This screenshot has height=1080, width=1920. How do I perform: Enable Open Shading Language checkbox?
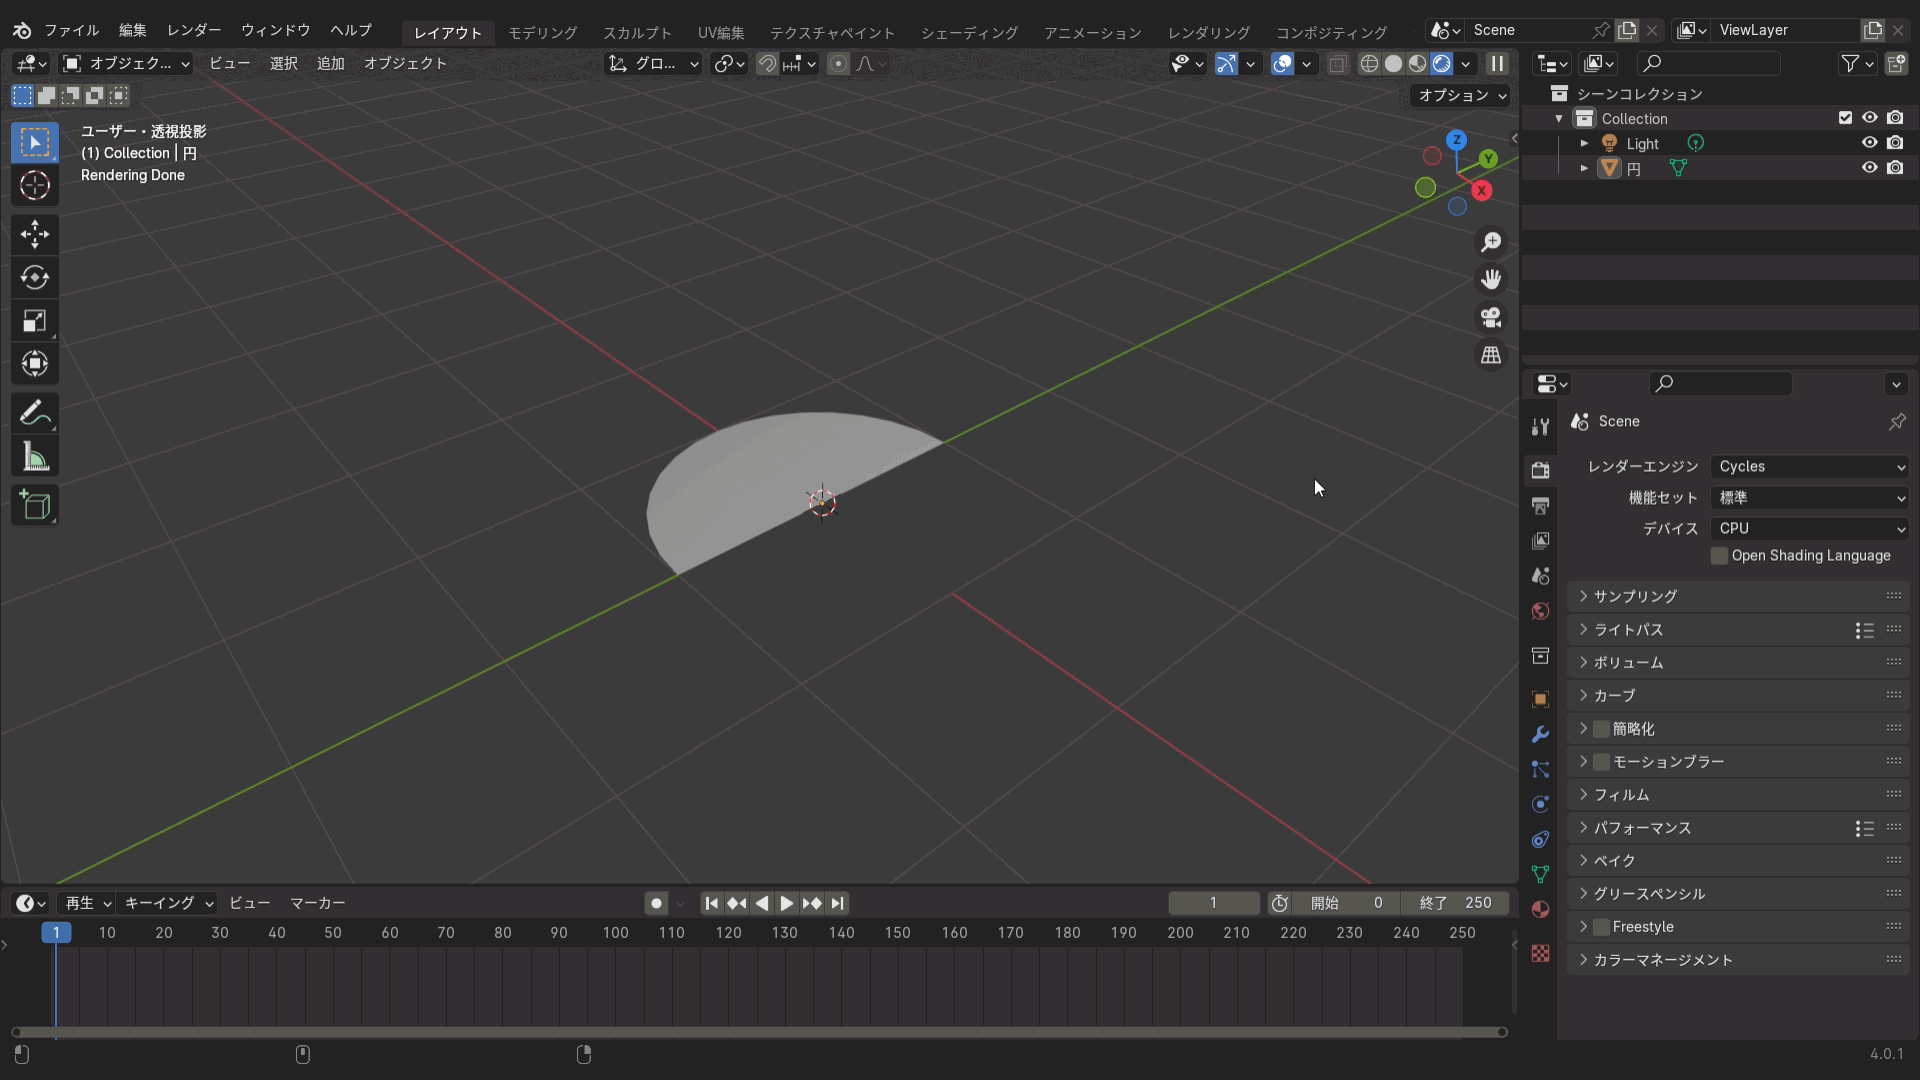pyautogui.click(x=1719, y=556)
